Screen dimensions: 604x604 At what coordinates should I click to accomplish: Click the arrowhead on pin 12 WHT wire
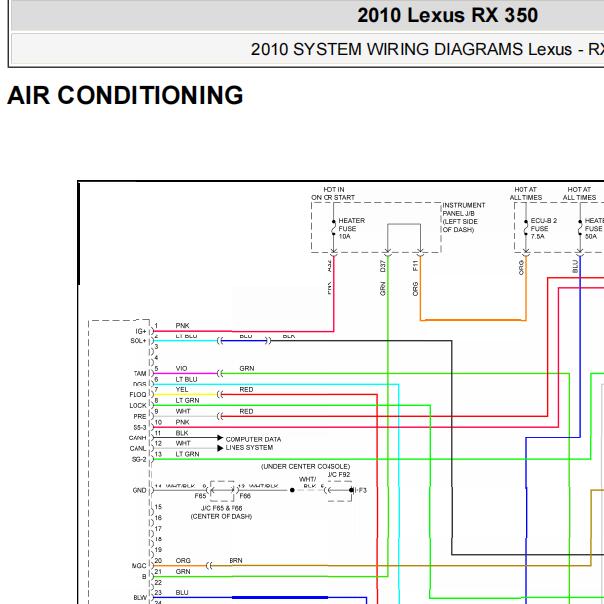pyautogui.click(x=220, y=448)
